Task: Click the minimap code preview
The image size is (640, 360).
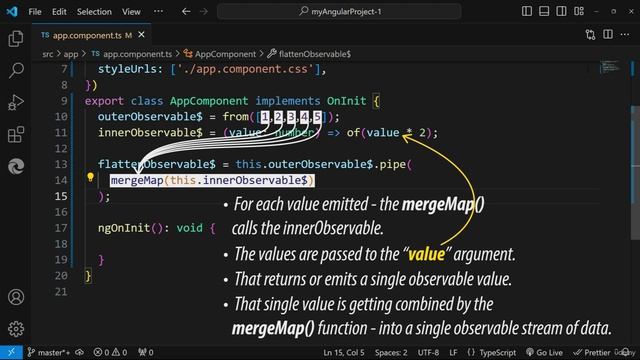Action: coord(610,67)
